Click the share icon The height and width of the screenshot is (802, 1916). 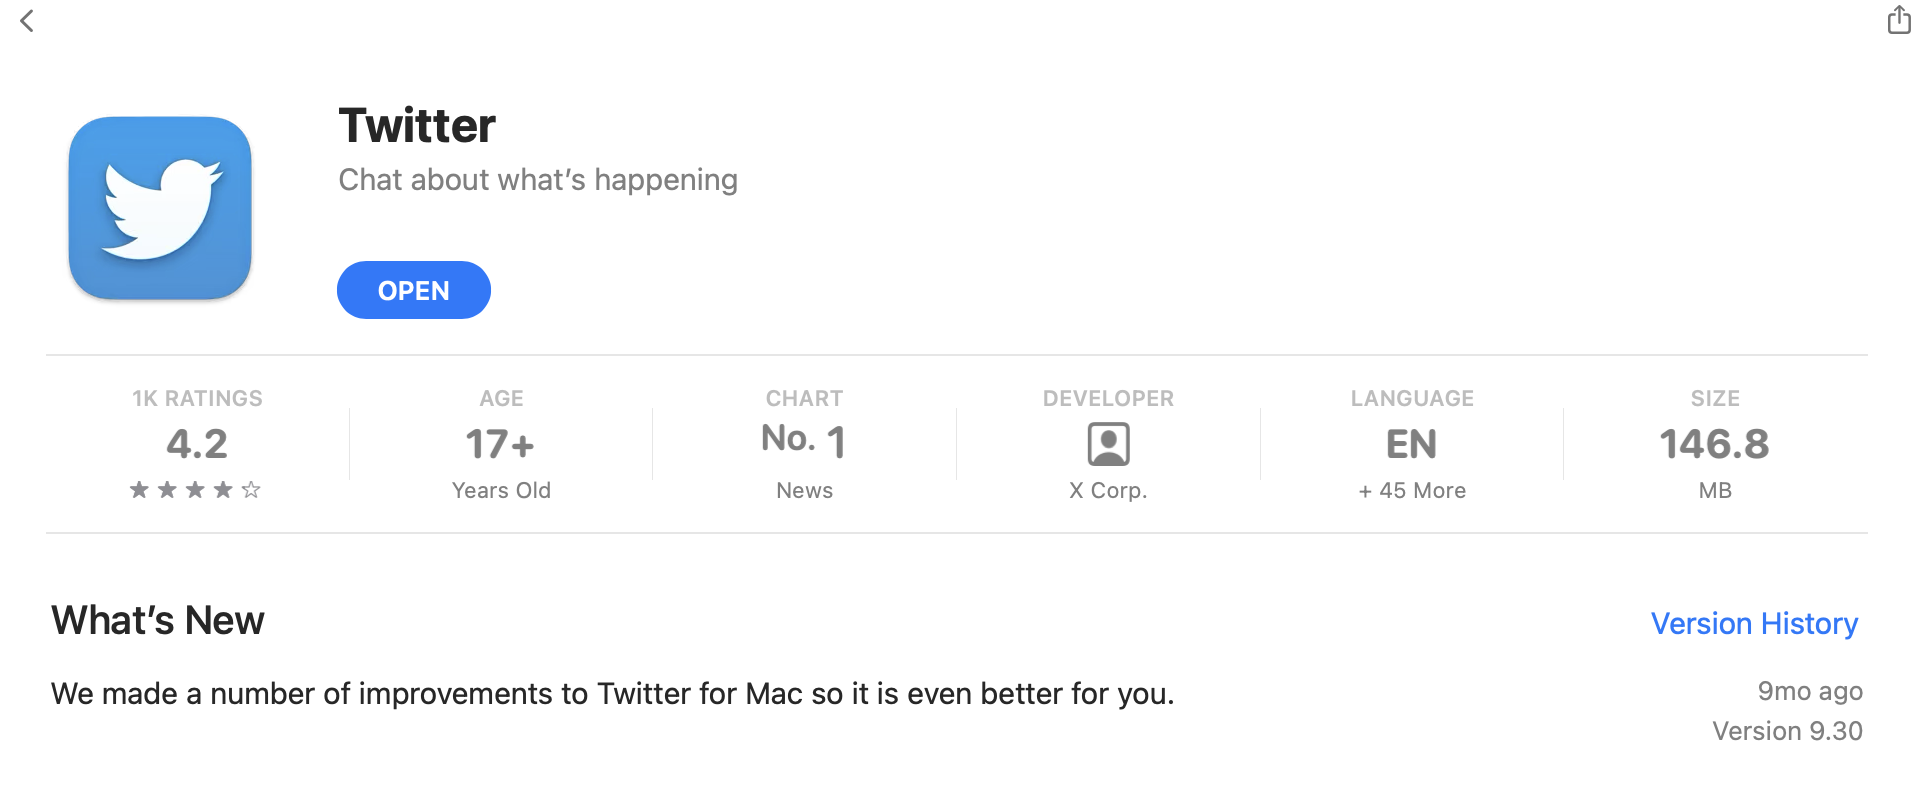pyautogui.click(x=1898, y=20)
